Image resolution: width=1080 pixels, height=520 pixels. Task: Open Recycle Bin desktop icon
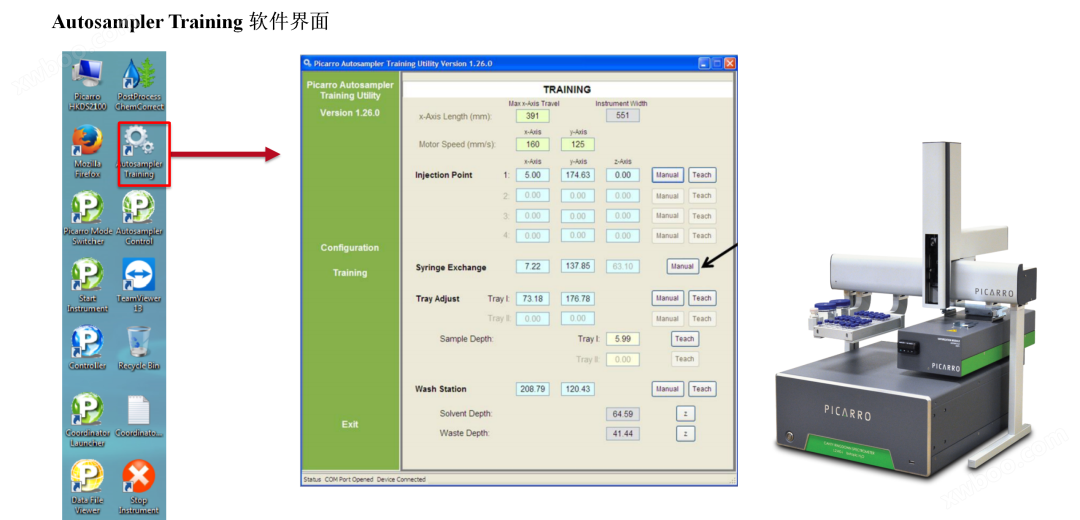139,348
